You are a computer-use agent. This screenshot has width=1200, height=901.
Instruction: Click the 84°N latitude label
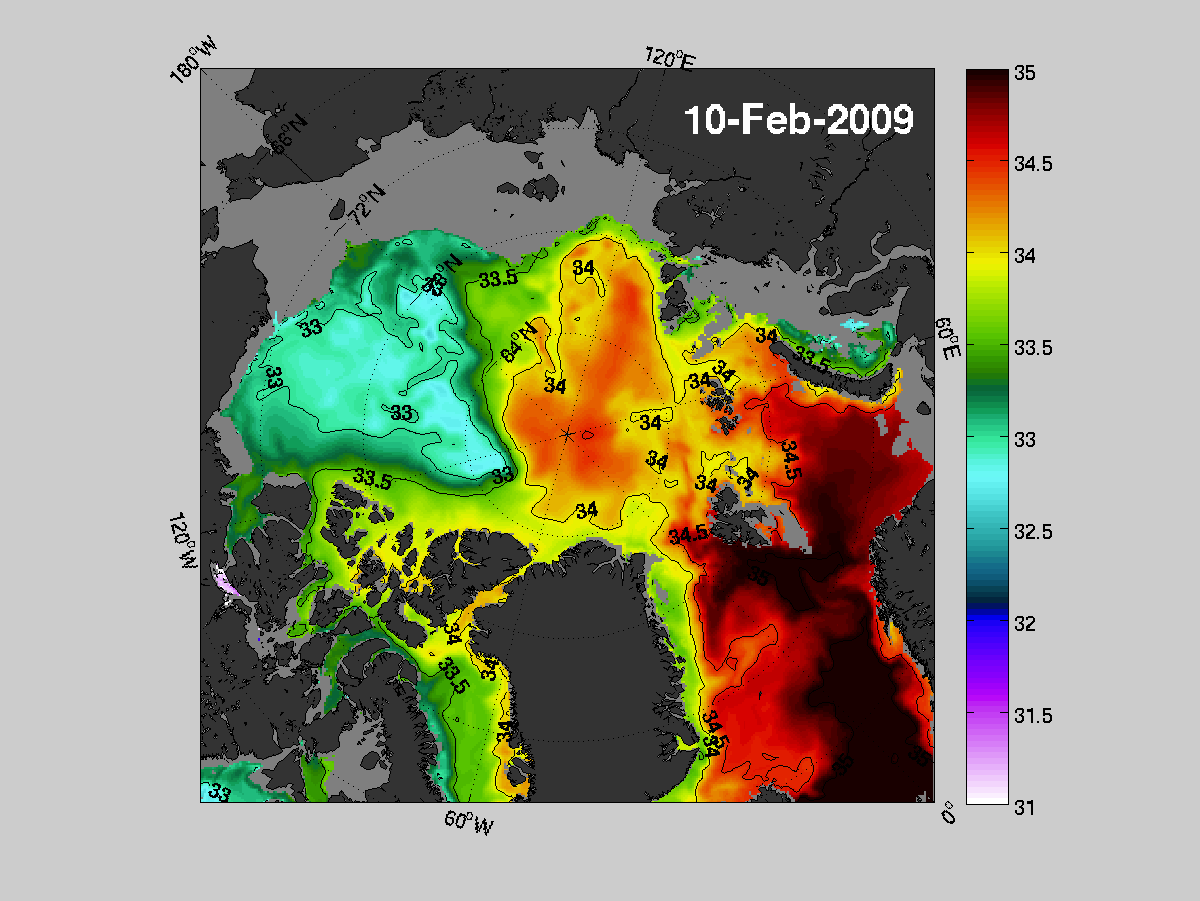click(x=519, y=341)
